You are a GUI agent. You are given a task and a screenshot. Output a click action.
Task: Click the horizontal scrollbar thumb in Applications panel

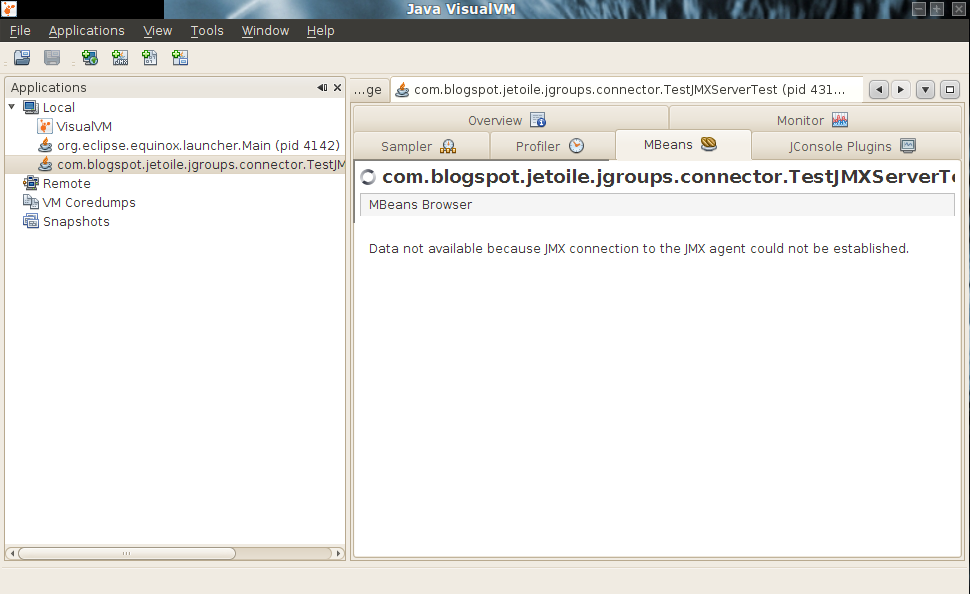[x=127, y=553]
